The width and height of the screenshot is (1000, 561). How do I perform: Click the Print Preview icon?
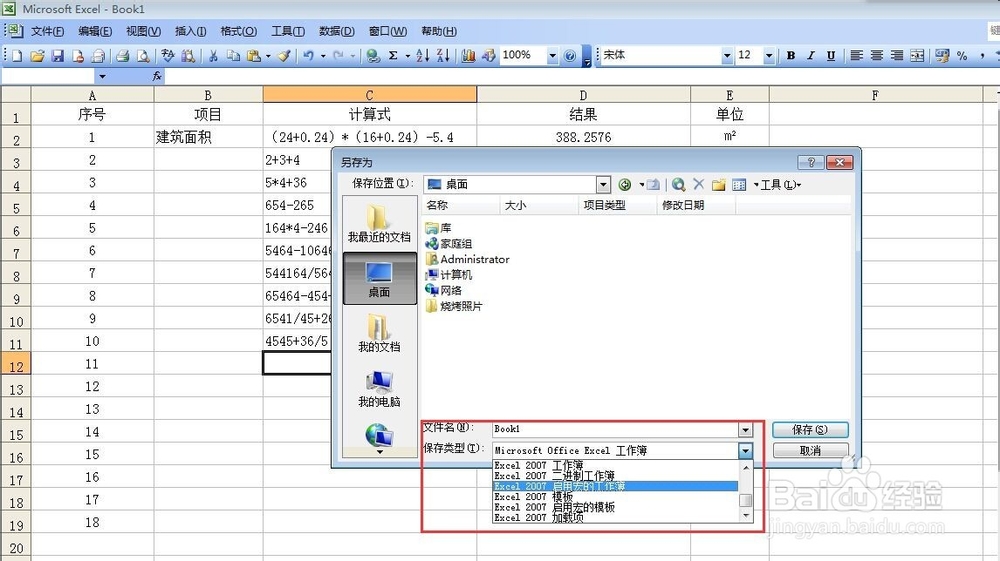[x=143, y=56]
